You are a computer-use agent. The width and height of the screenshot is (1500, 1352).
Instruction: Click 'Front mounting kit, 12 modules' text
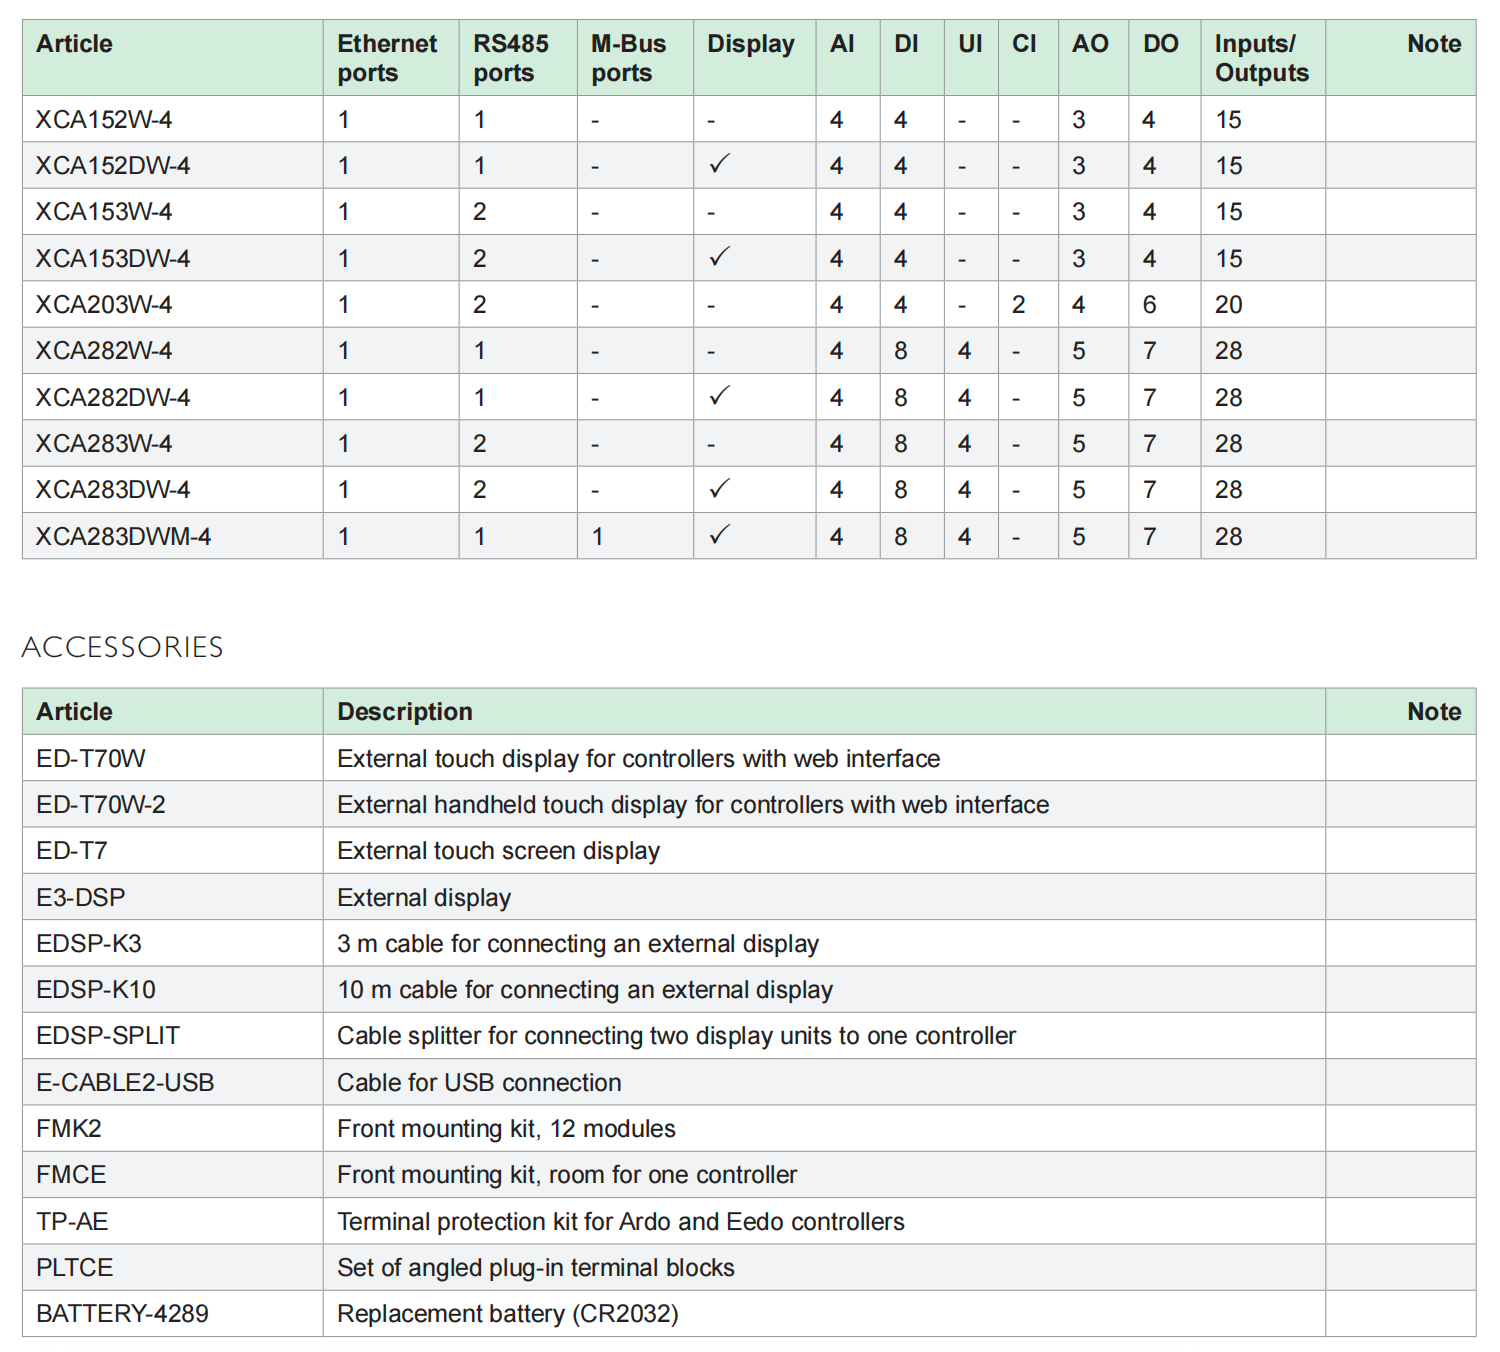(x=506, y=1129)
